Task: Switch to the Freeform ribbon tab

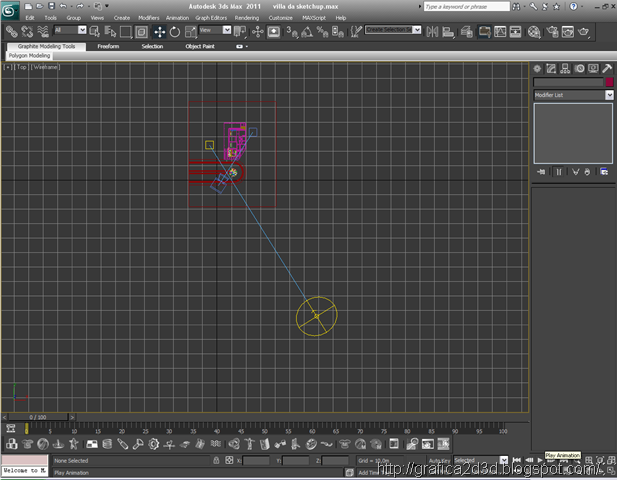Action: coord(110,46)
